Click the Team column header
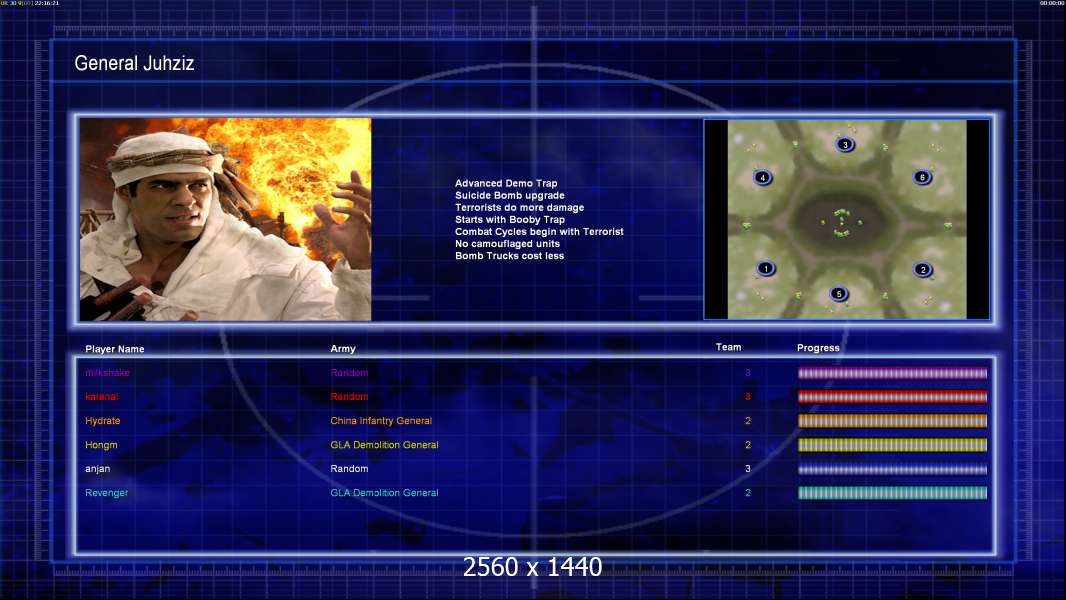This screenshot has width=1066, height=600. [x=728, y=347]
